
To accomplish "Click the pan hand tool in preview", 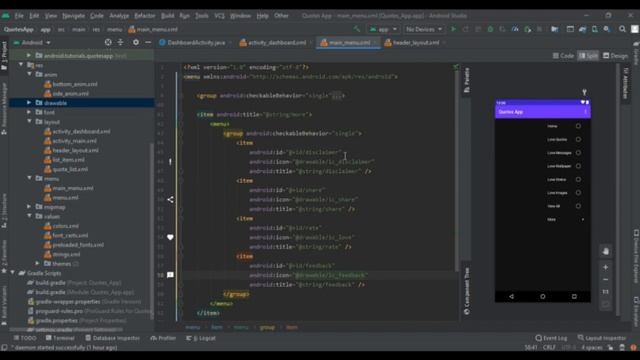I will 606,251.
